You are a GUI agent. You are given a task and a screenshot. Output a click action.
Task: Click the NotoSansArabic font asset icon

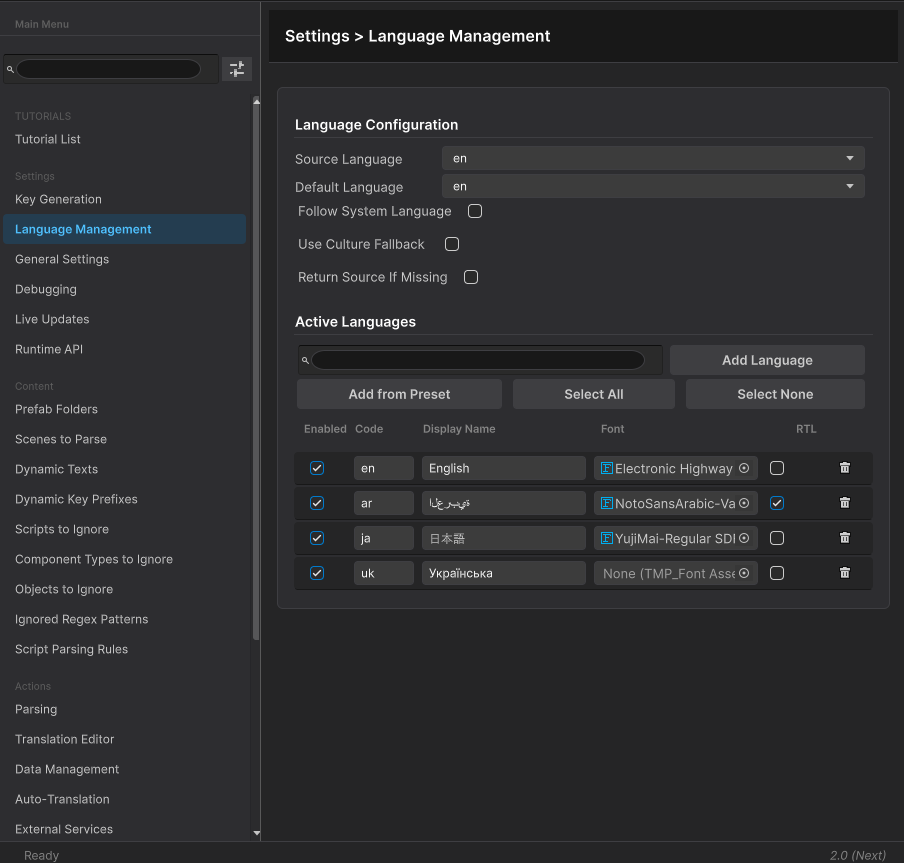tap(607, 503)
